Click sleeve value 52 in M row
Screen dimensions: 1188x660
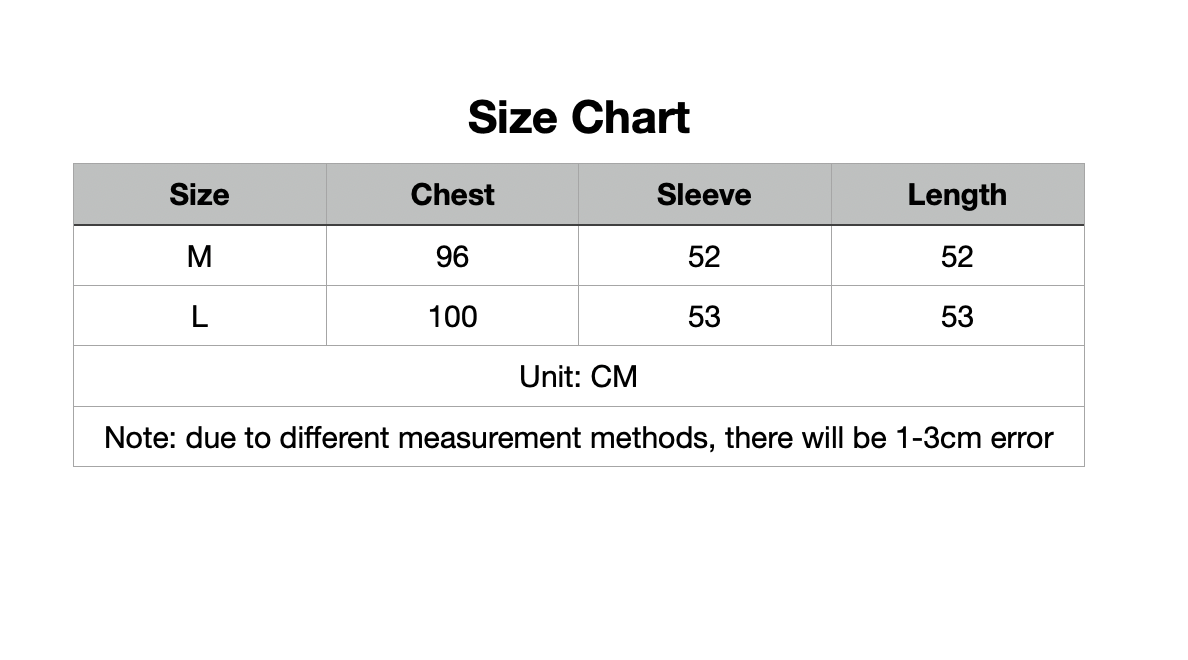click(704, 257)
